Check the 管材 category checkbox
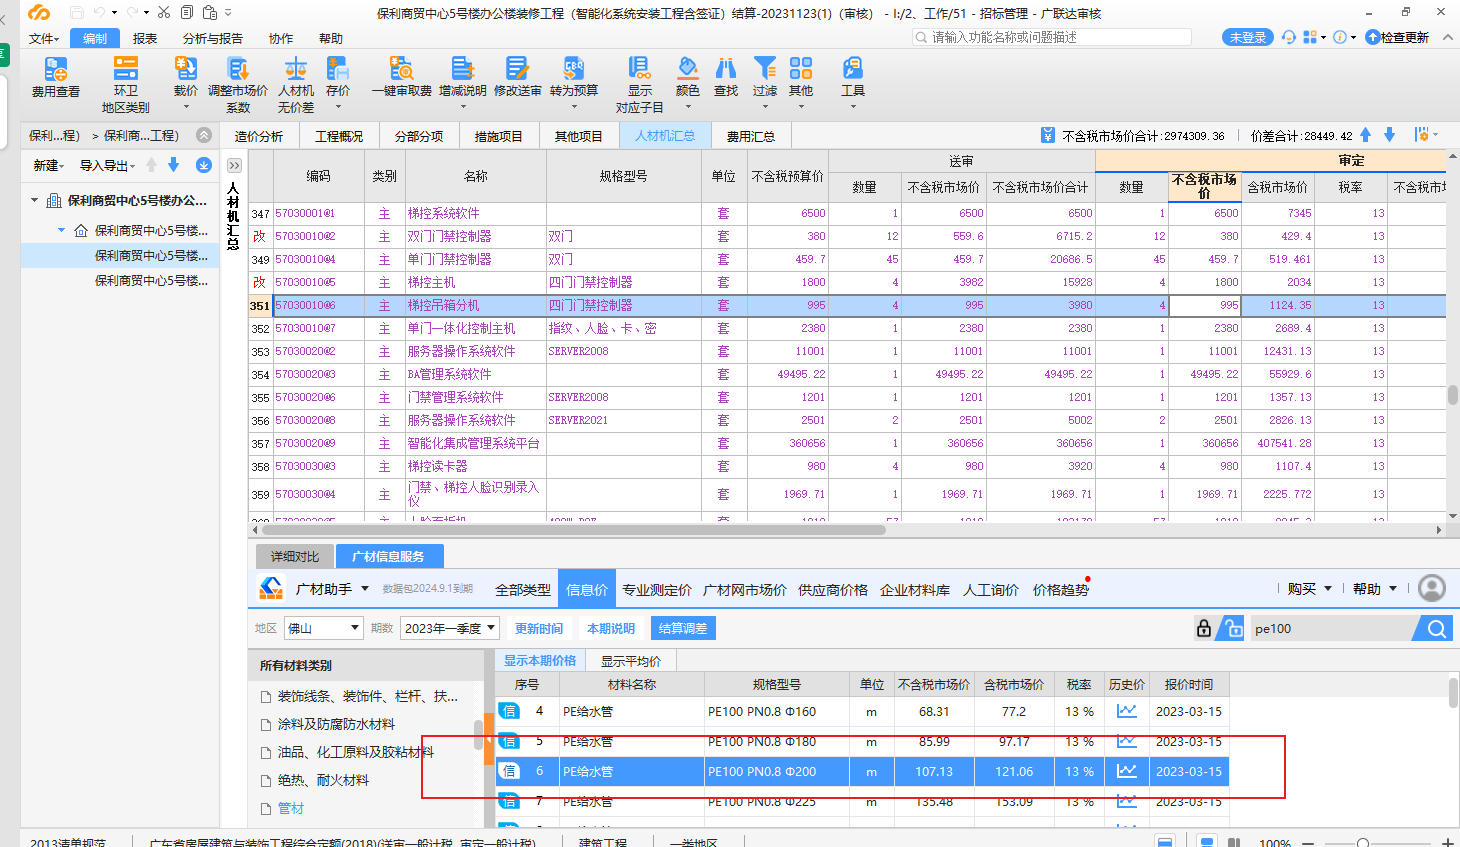Screen dimensions: 1460x847 [266, 808]
